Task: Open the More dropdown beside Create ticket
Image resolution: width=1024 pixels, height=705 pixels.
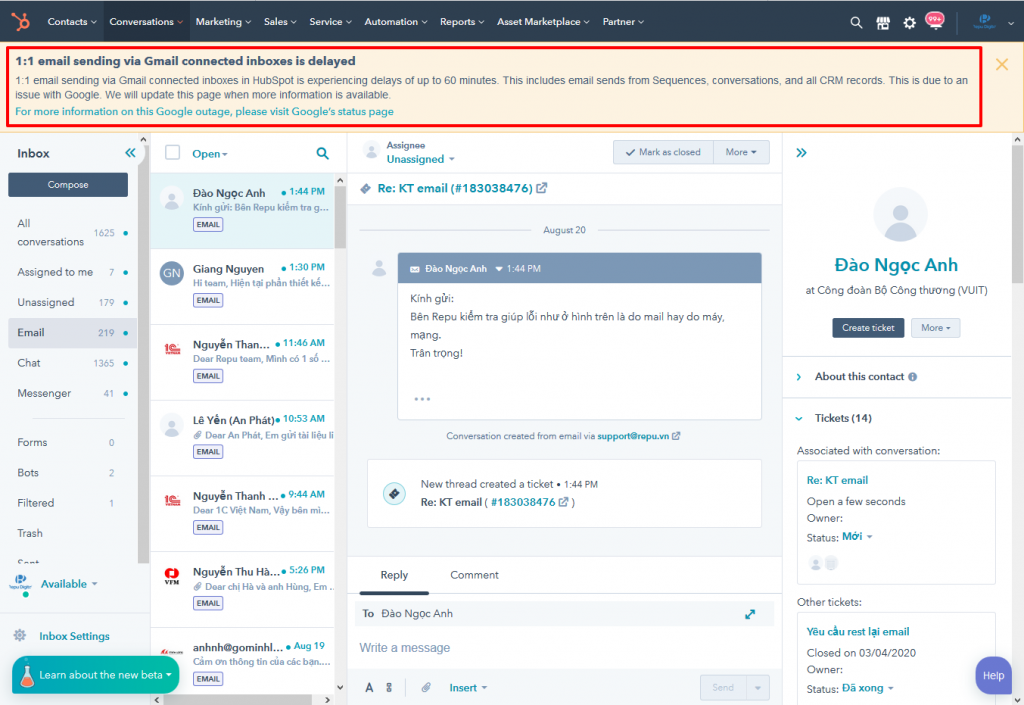Action: tap(935, 328)
